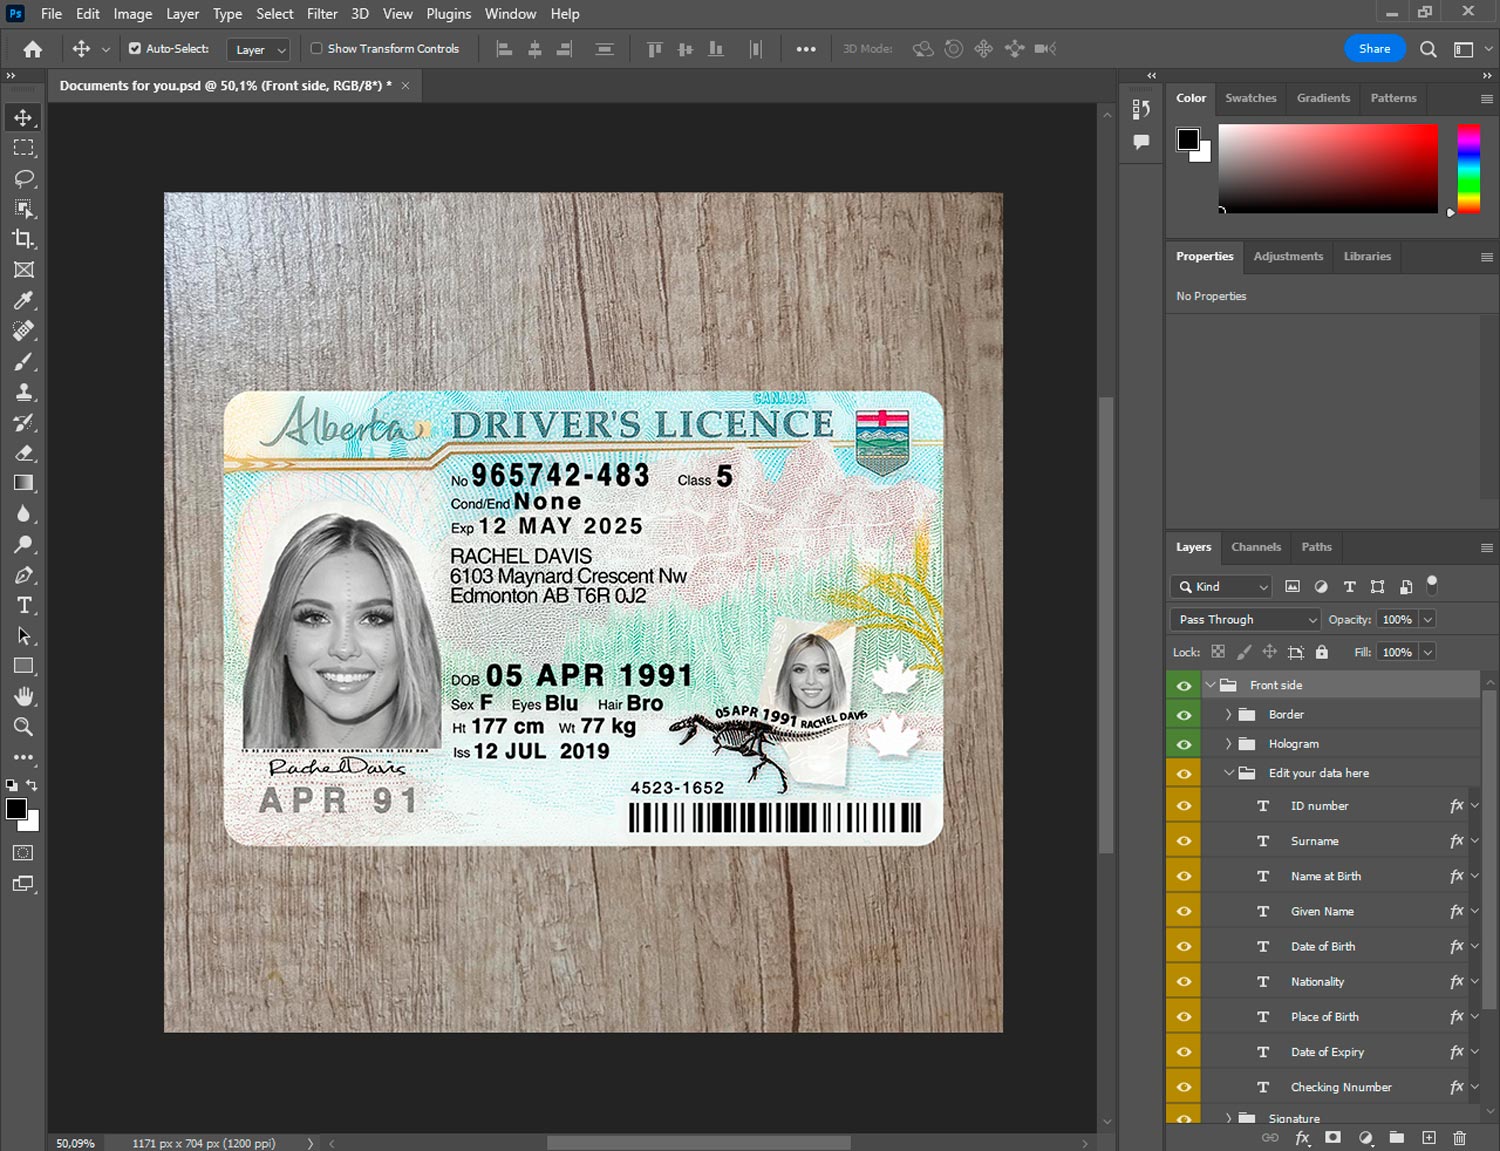Image resolution: width=1500 pixels, height=1151 pixels.
Task: Select the Lasso tool
Action: point(23,178)
